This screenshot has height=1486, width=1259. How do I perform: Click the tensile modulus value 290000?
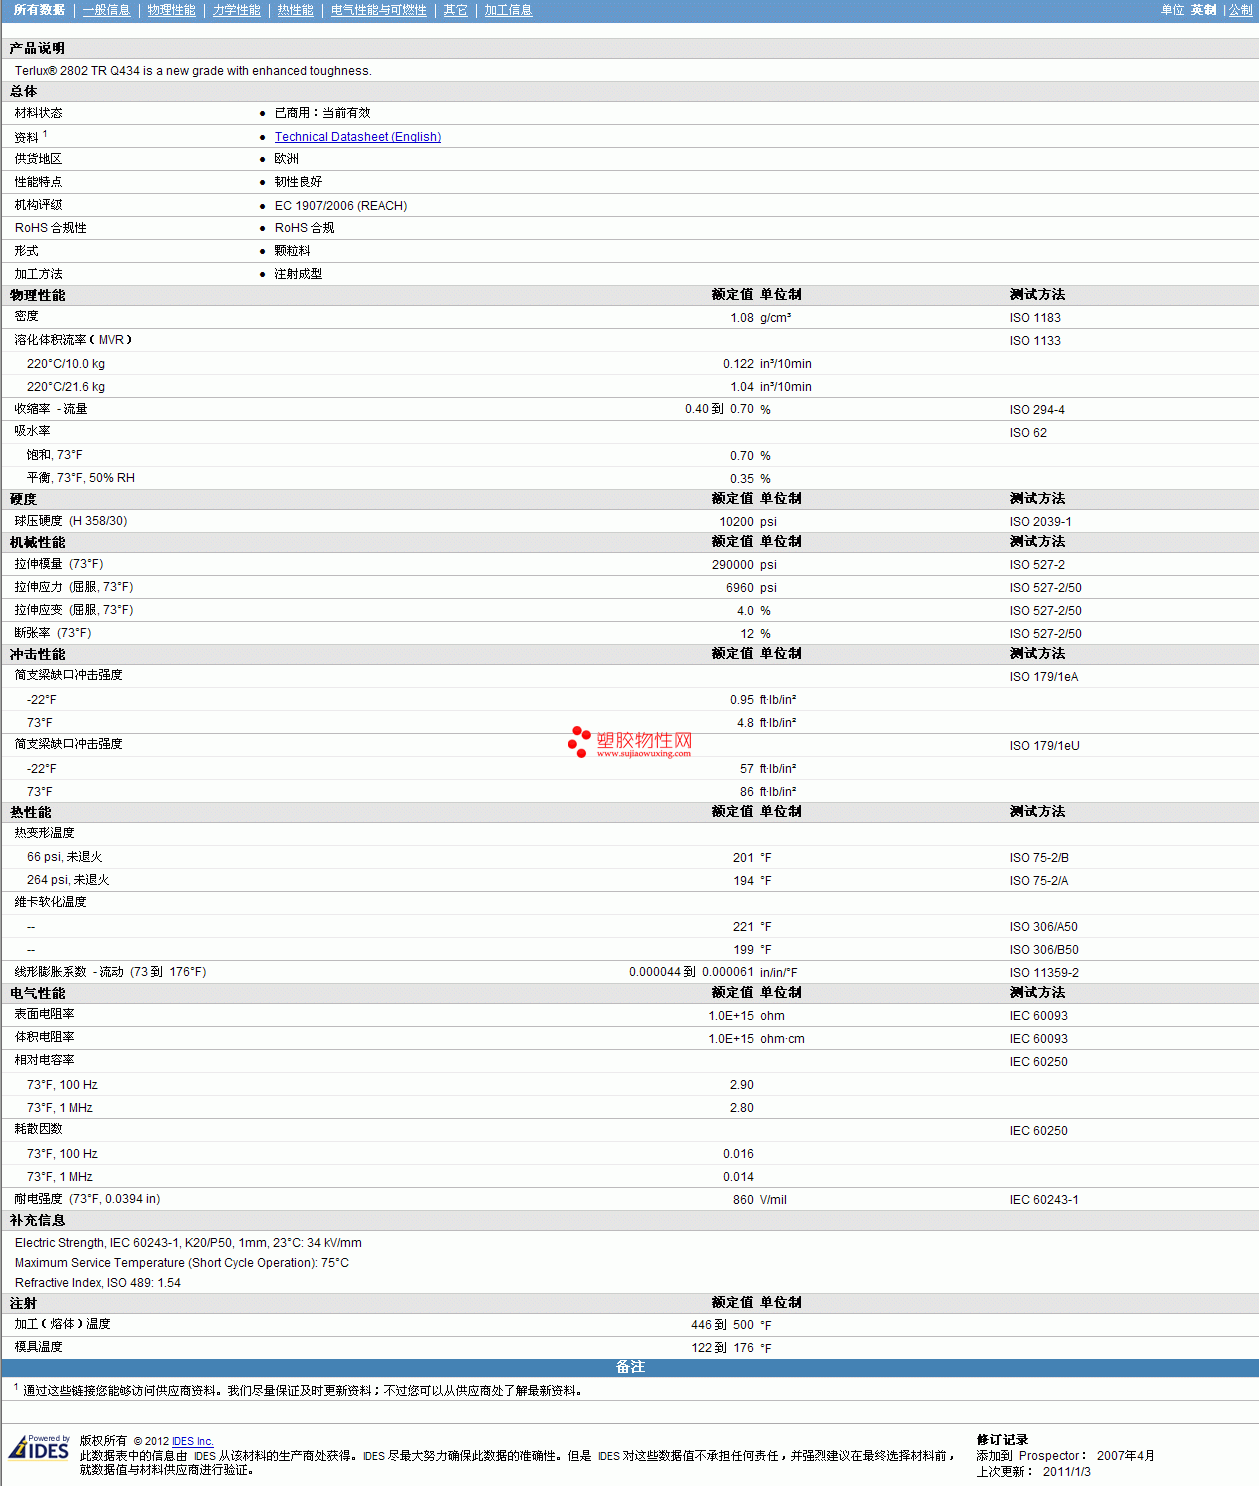[x=733, y=565]
